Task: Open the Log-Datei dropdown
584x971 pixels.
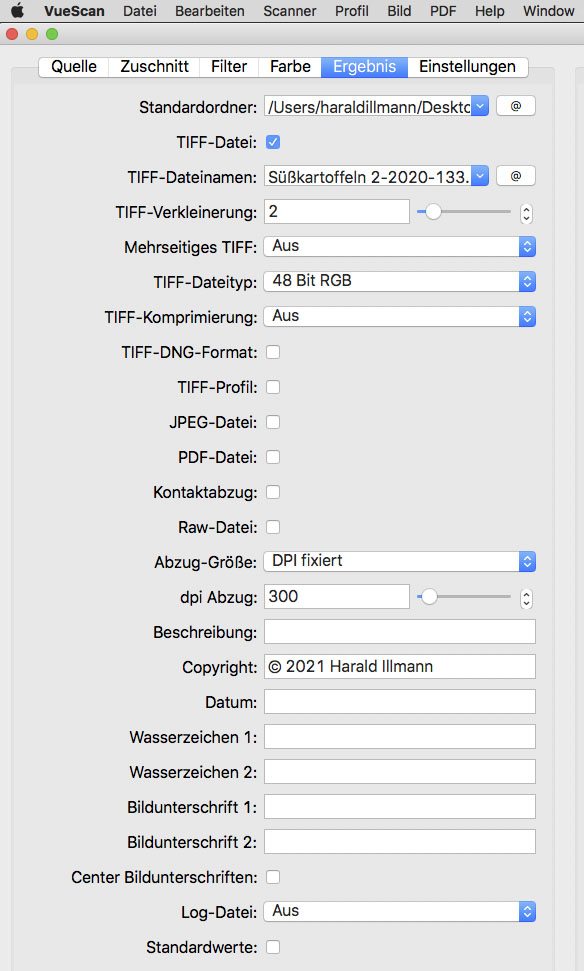Action: tap(399, 912)
